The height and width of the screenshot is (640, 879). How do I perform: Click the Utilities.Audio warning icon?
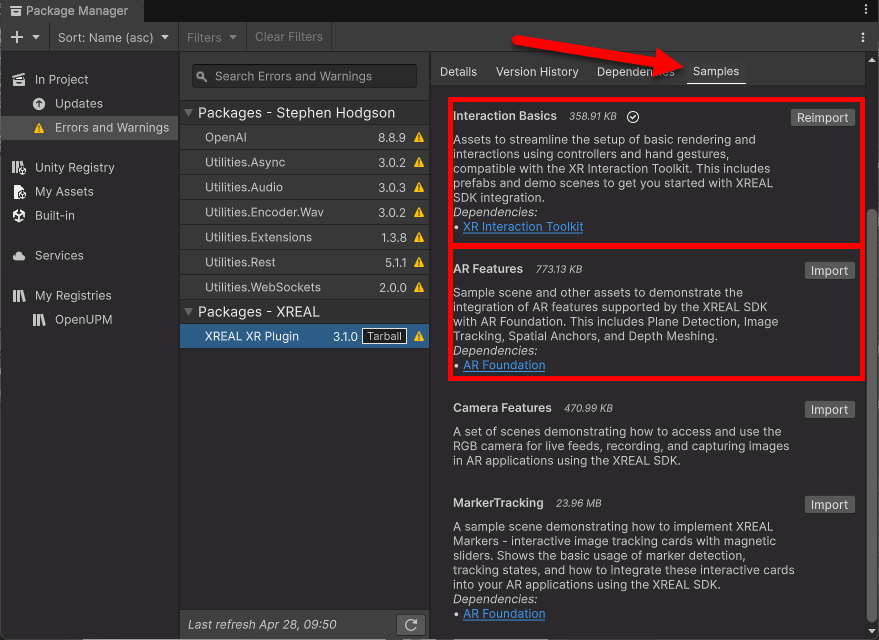click(x=419, y=187)
